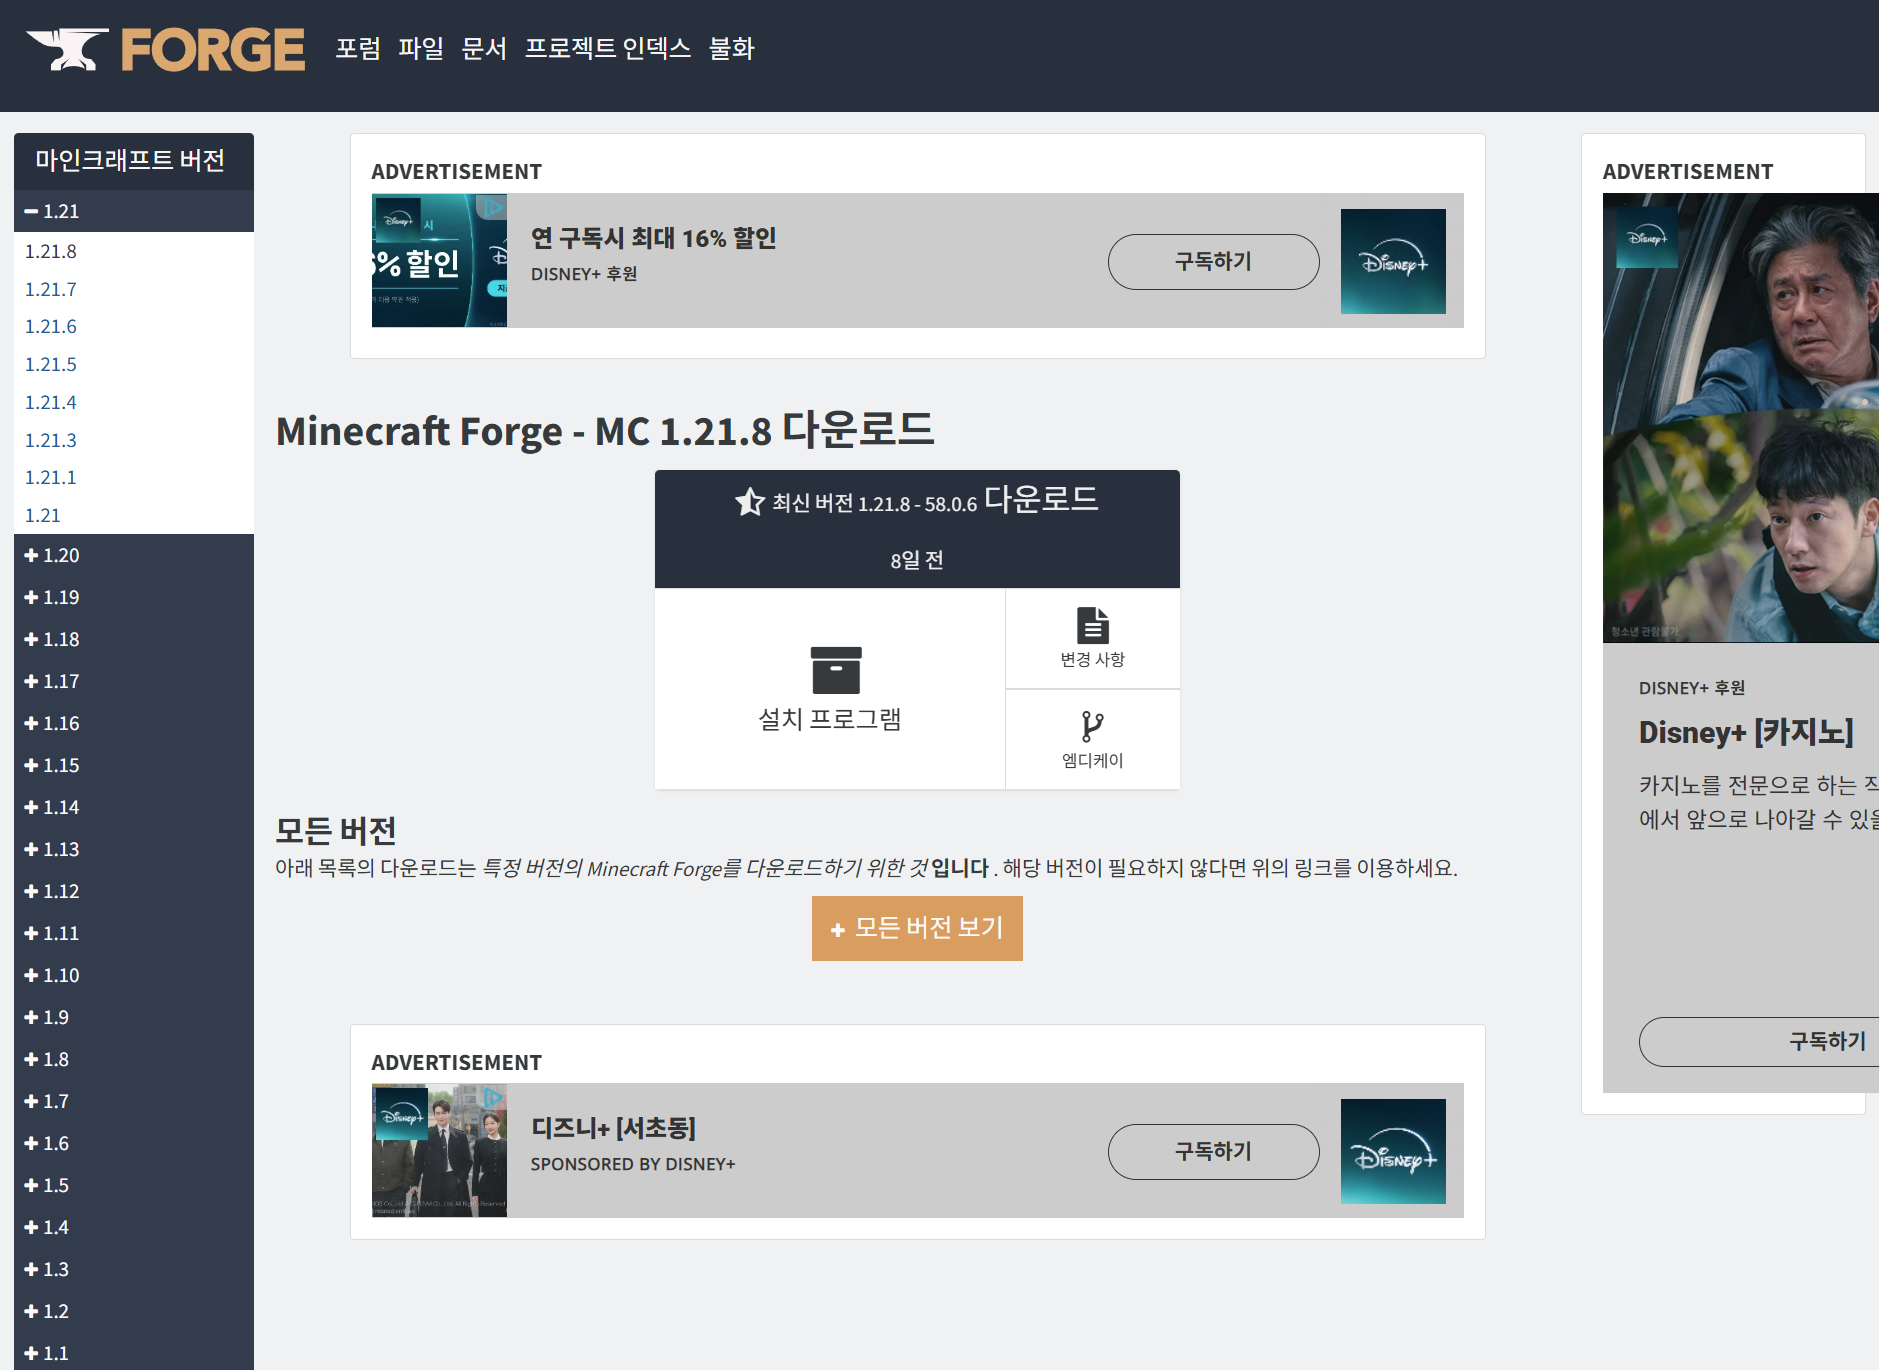
Task: Select version 1.21.8 in the sidebar
Action: [x=51, y=251]
